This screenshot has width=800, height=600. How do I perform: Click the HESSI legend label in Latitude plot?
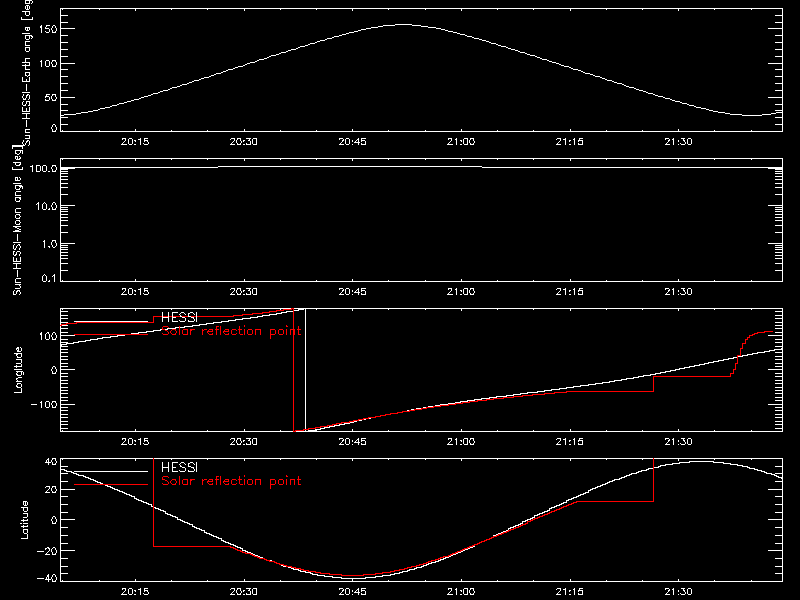(x=179, y=467)
